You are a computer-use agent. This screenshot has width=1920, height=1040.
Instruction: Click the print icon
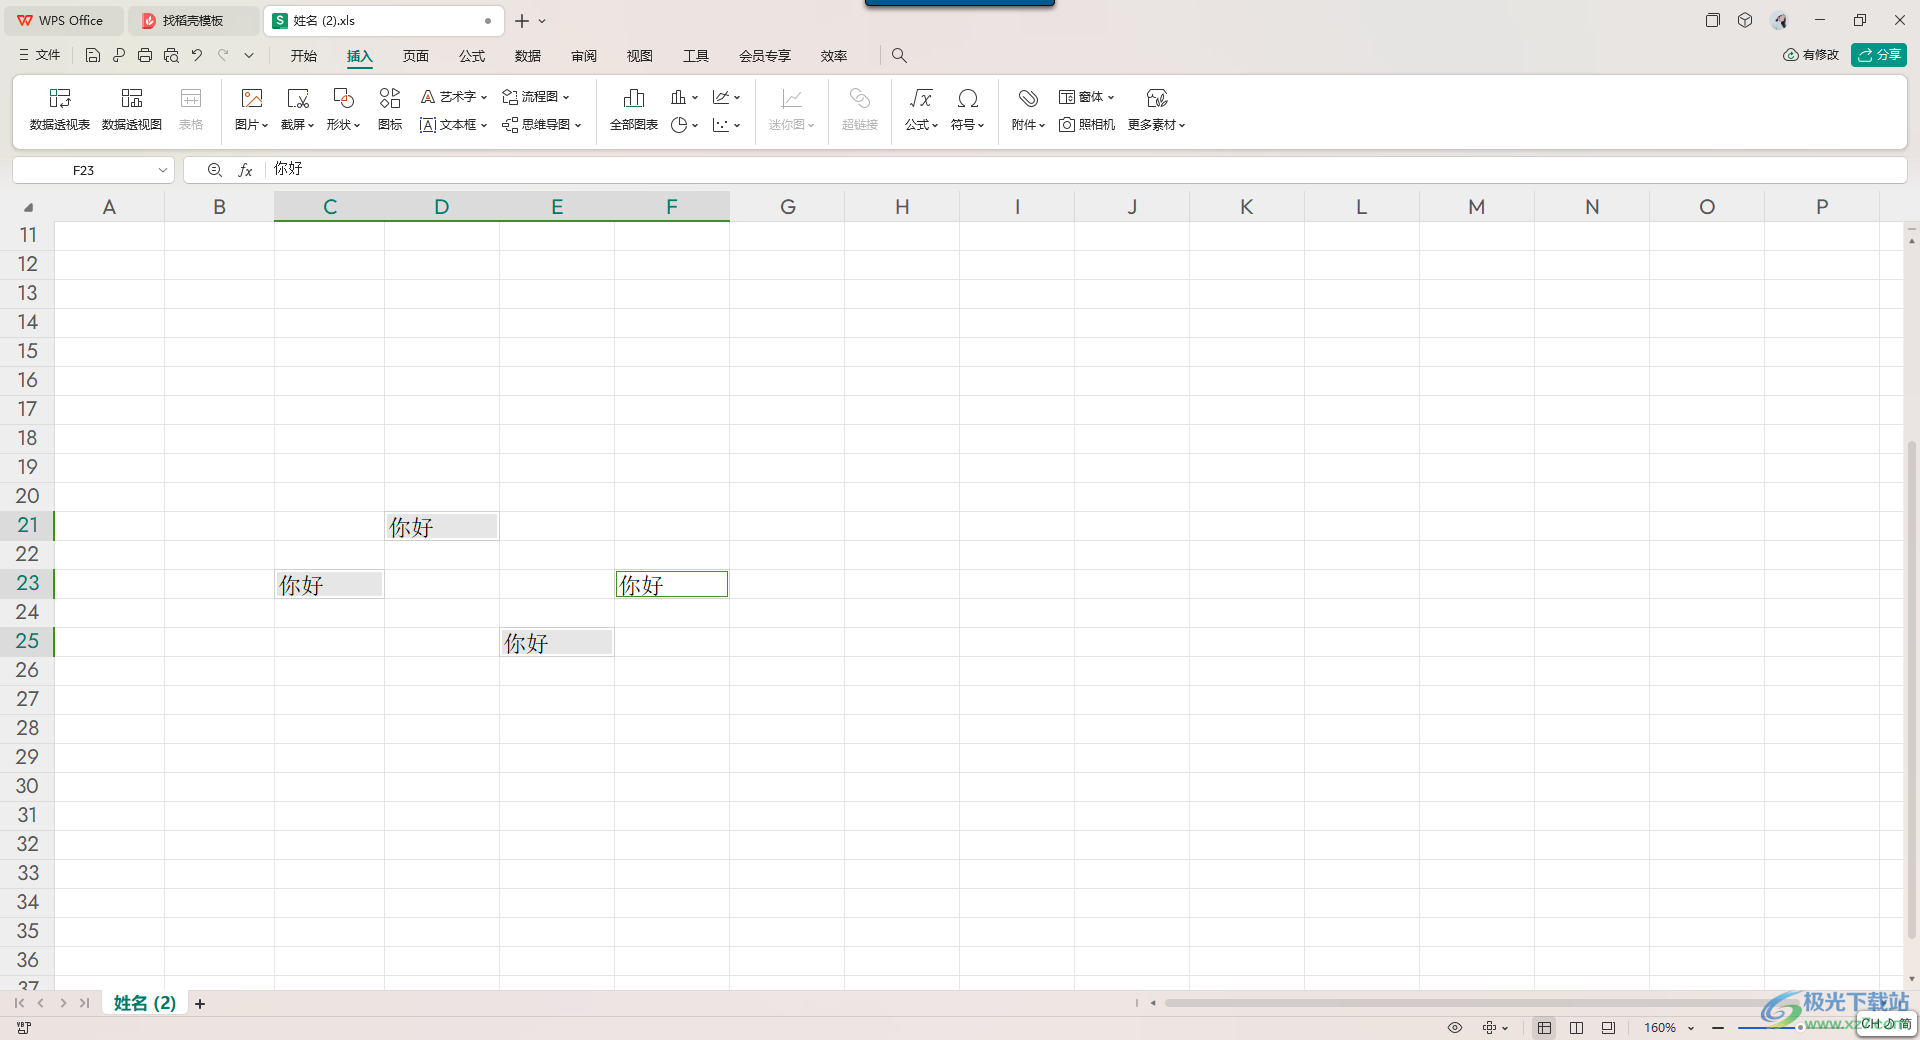pos(145,55)
